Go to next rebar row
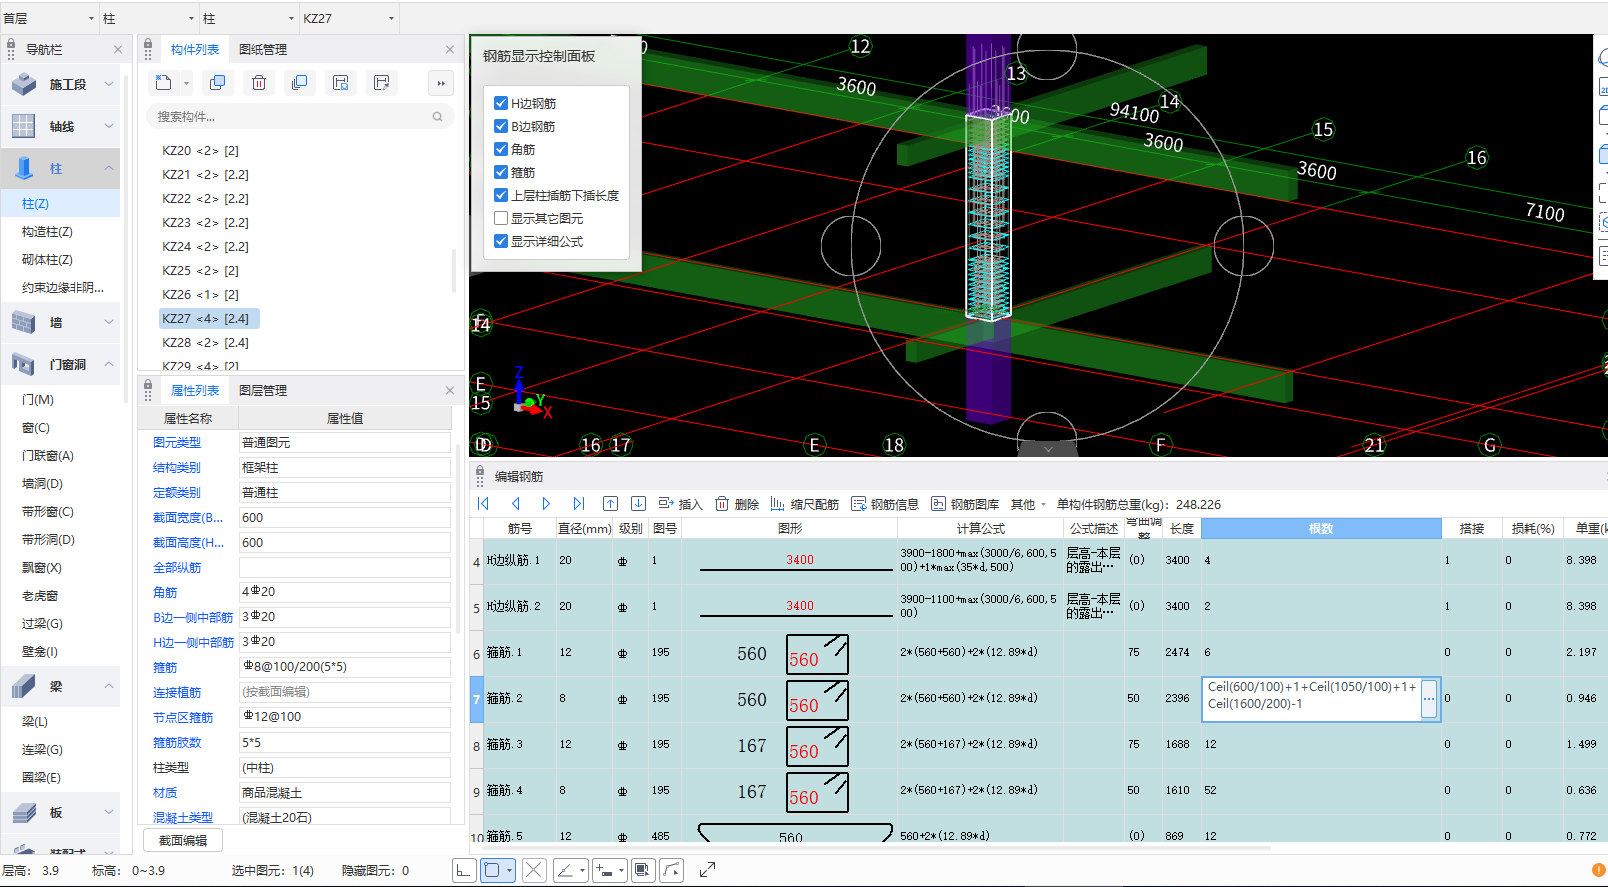 pos(546,504)
